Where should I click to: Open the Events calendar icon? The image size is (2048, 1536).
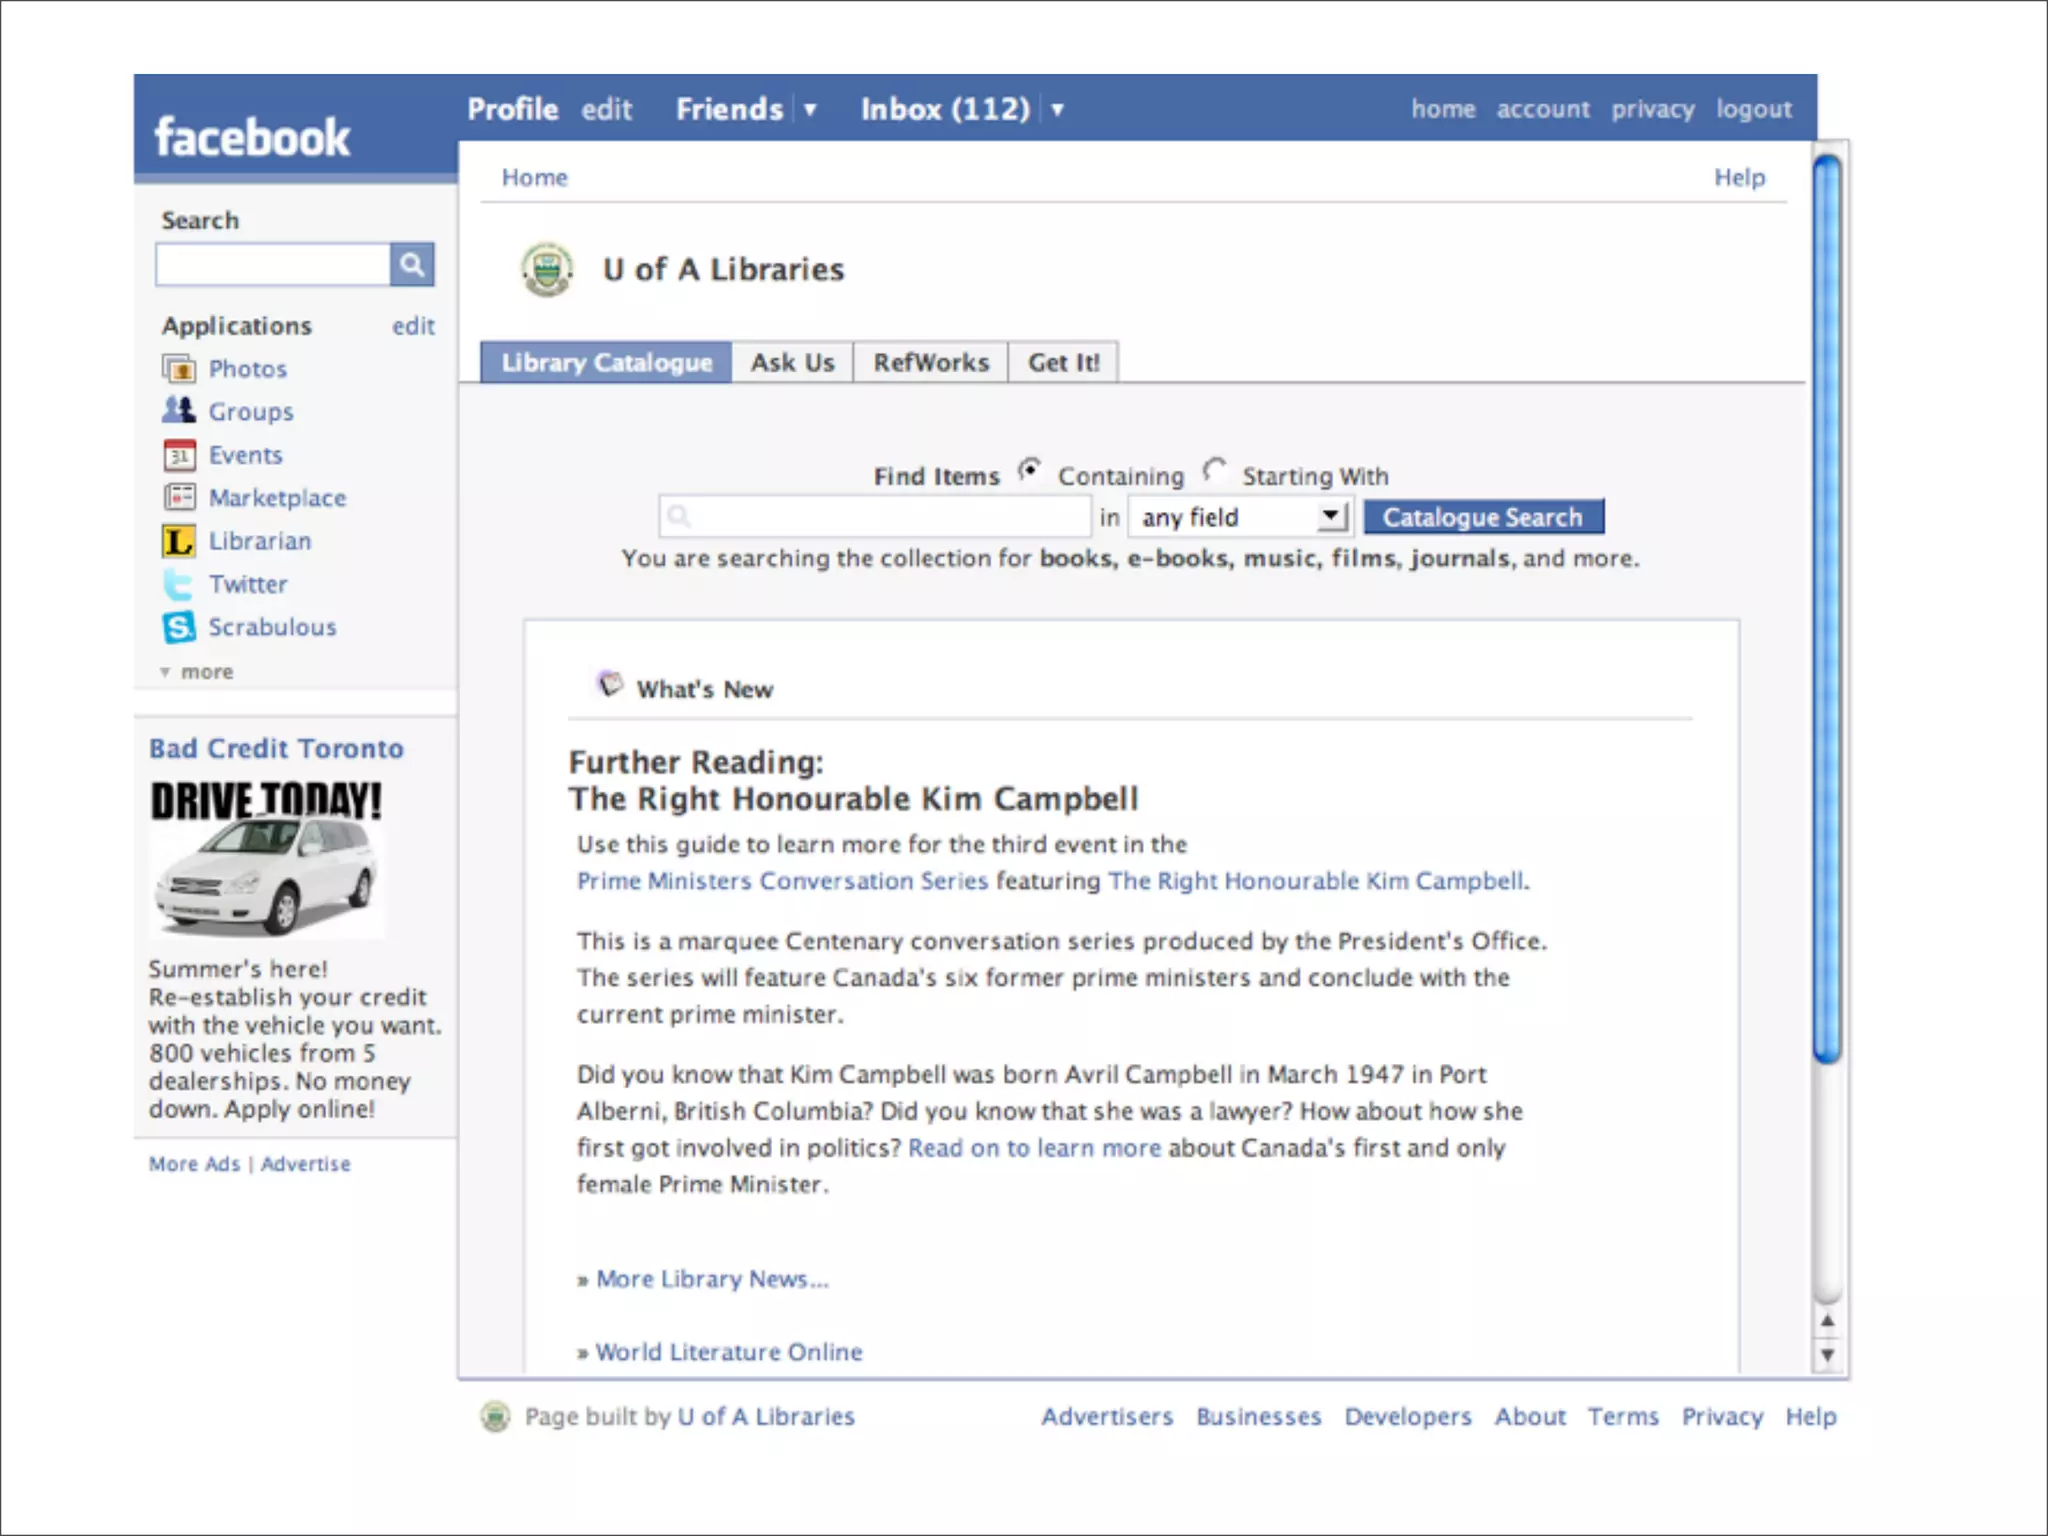179,455
